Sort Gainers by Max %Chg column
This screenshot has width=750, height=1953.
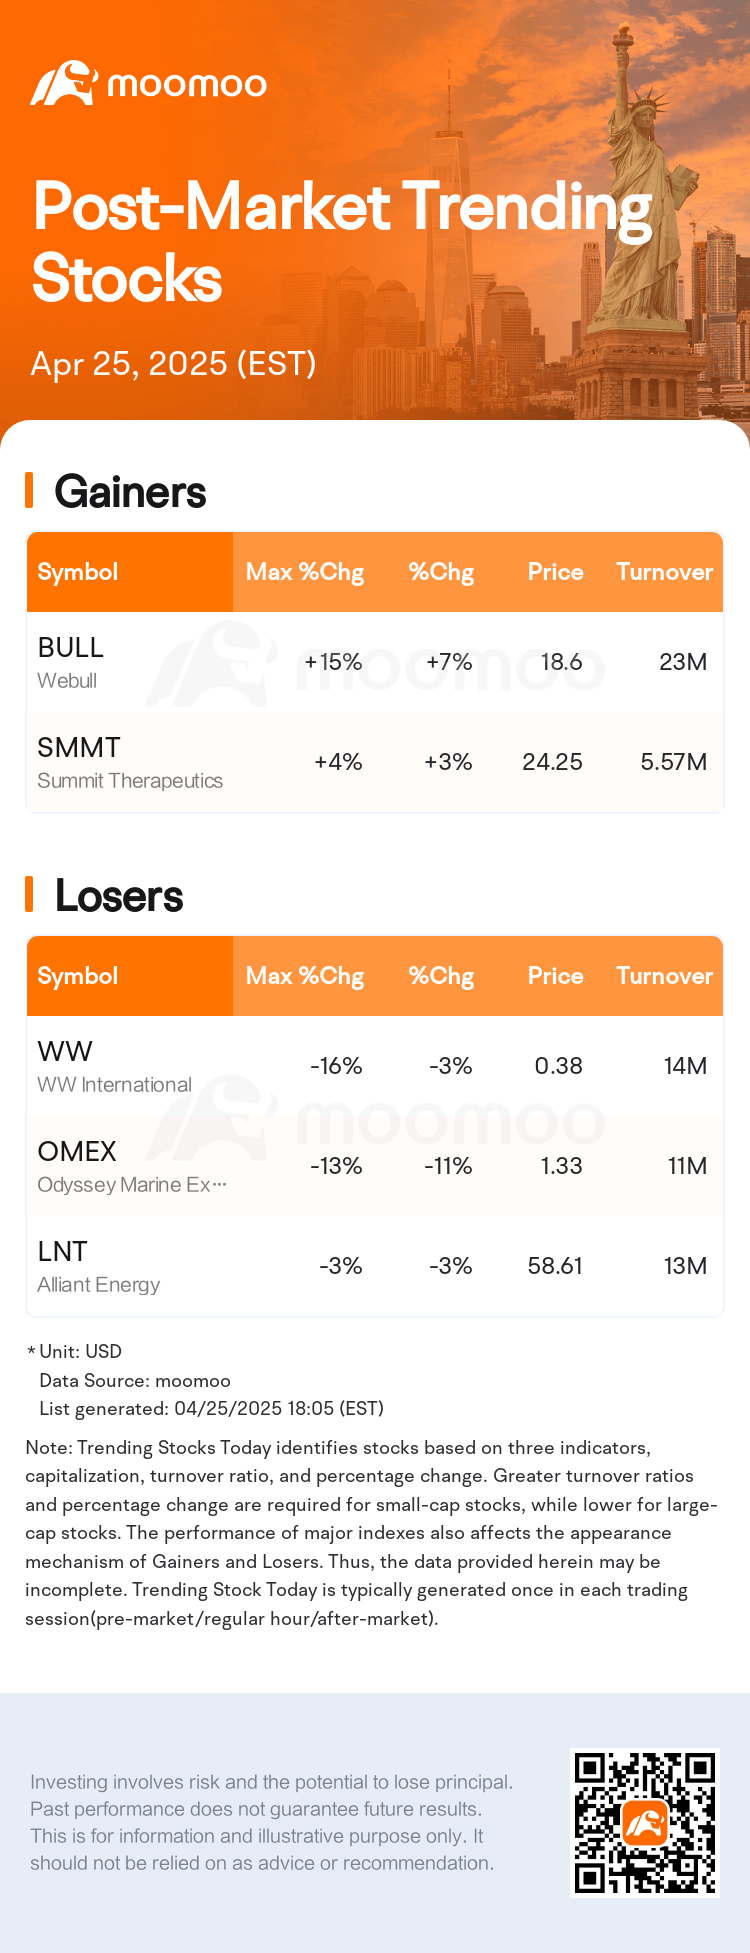pos(305,572)
